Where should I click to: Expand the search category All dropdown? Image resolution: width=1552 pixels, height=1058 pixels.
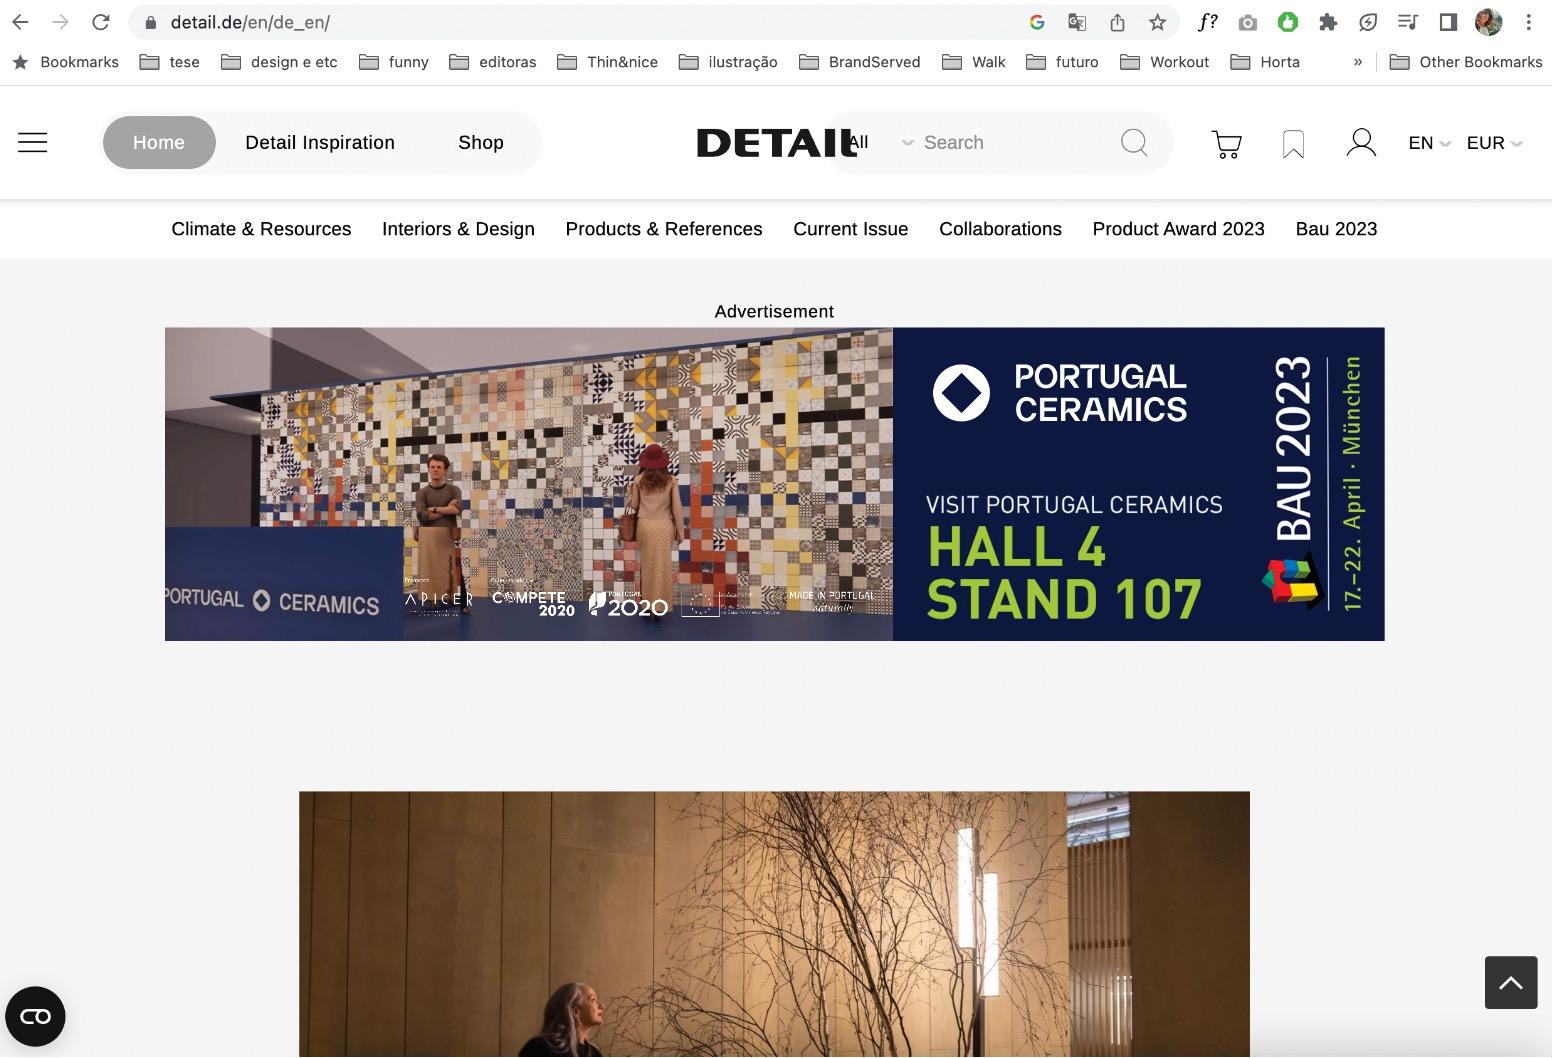coord(880,142)
